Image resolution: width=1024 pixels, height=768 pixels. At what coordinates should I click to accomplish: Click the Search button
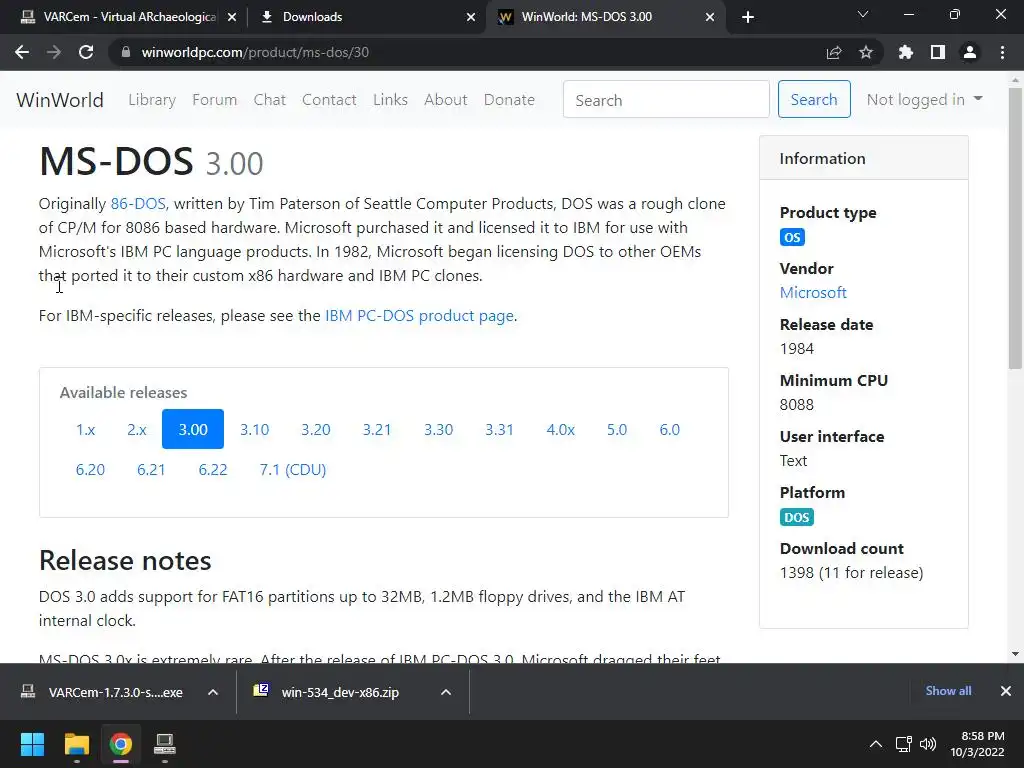(814, 99)
